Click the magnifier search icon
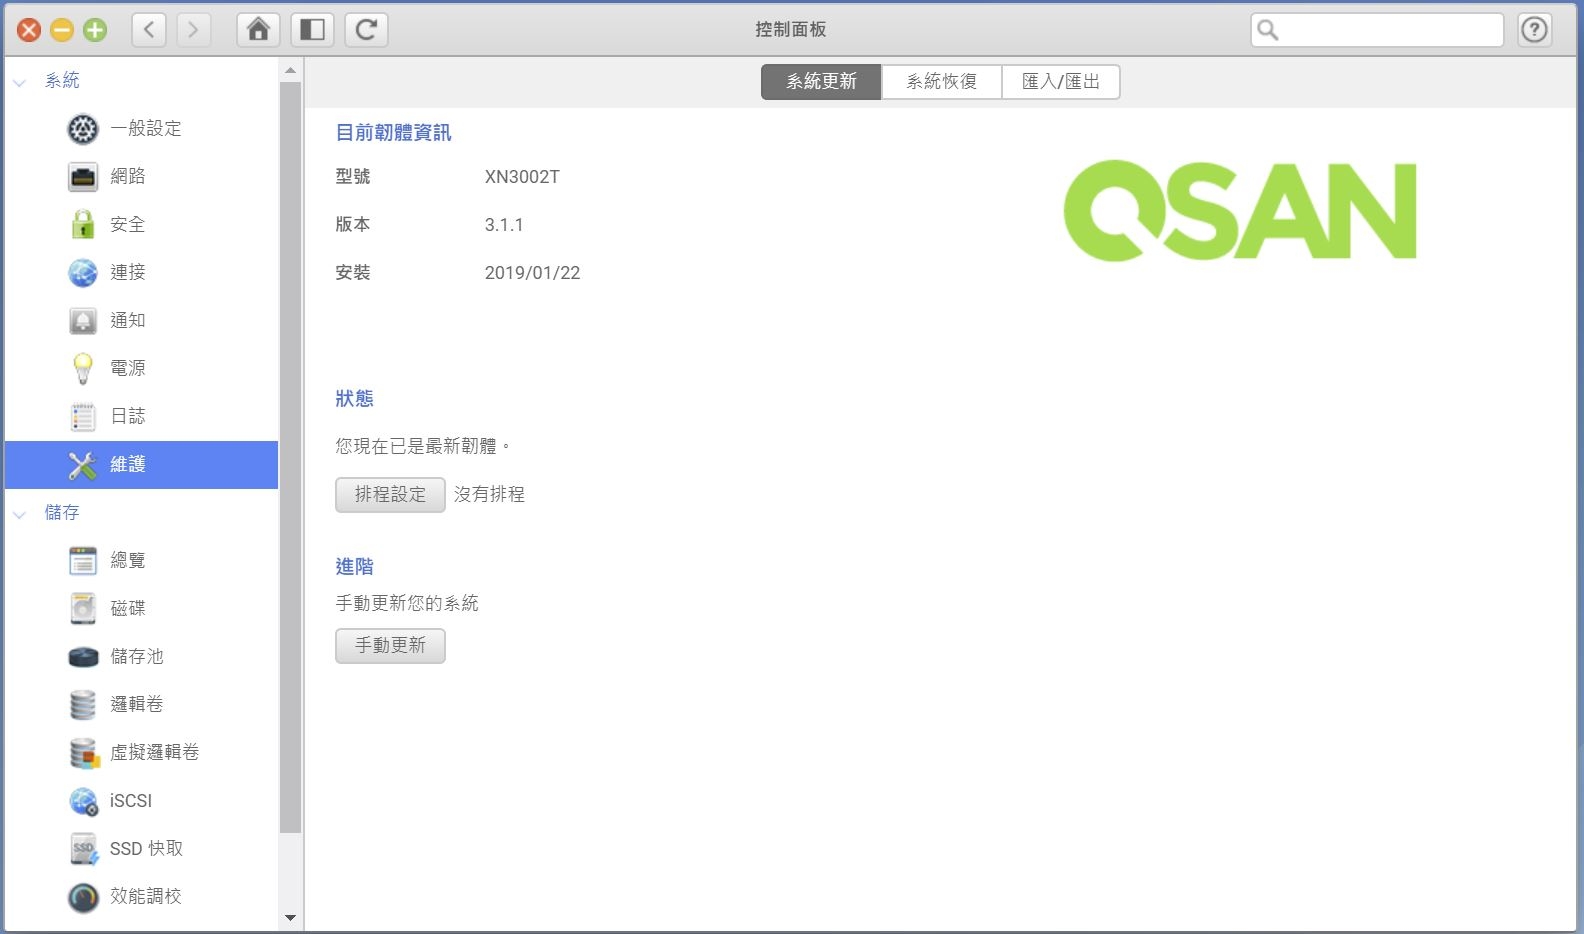The height and width of the screenshot is (934, 1584). coord(1268,30)
